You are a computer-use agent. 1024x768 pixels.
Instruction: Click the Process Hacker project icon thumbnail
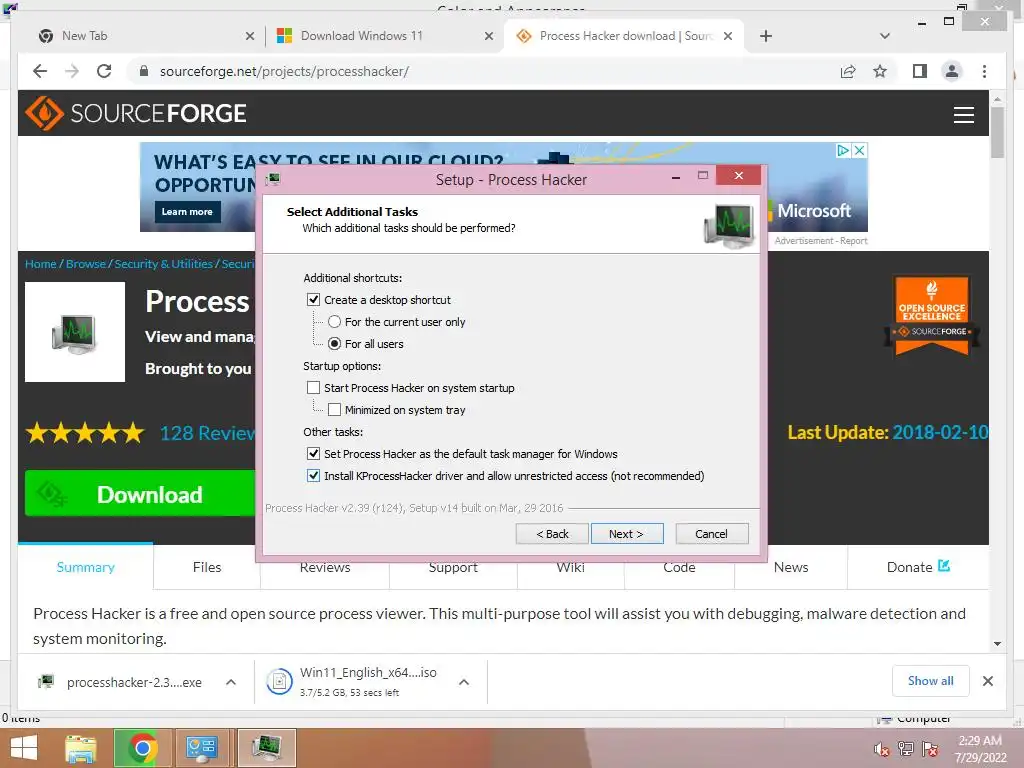(74, 332)
